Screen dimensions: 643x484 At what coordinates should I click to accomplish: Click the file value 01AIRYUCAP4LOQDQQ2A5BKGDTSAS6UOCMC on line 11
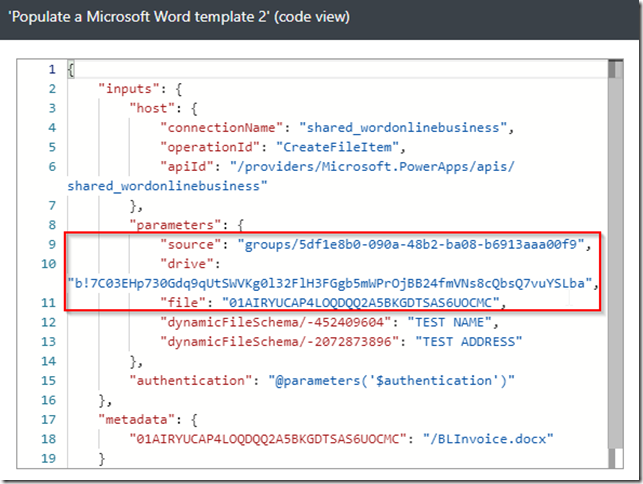(360, 303)
